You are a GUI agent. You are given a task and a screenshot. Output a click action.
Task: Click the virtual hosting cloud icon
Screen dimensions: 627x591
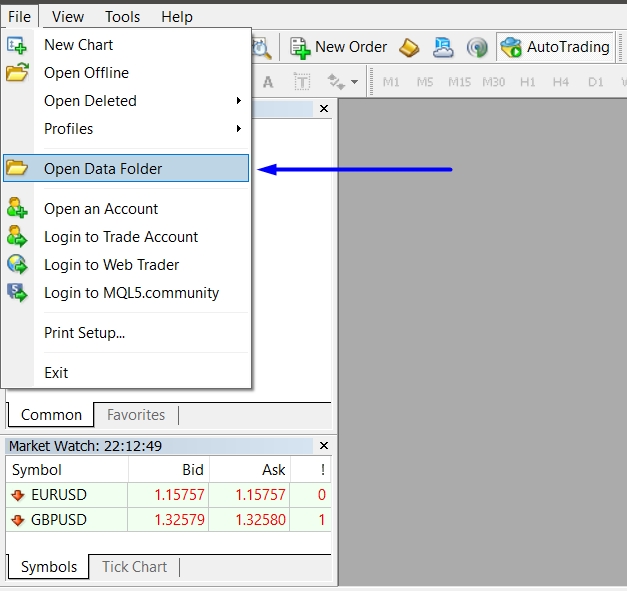point(443,48)
